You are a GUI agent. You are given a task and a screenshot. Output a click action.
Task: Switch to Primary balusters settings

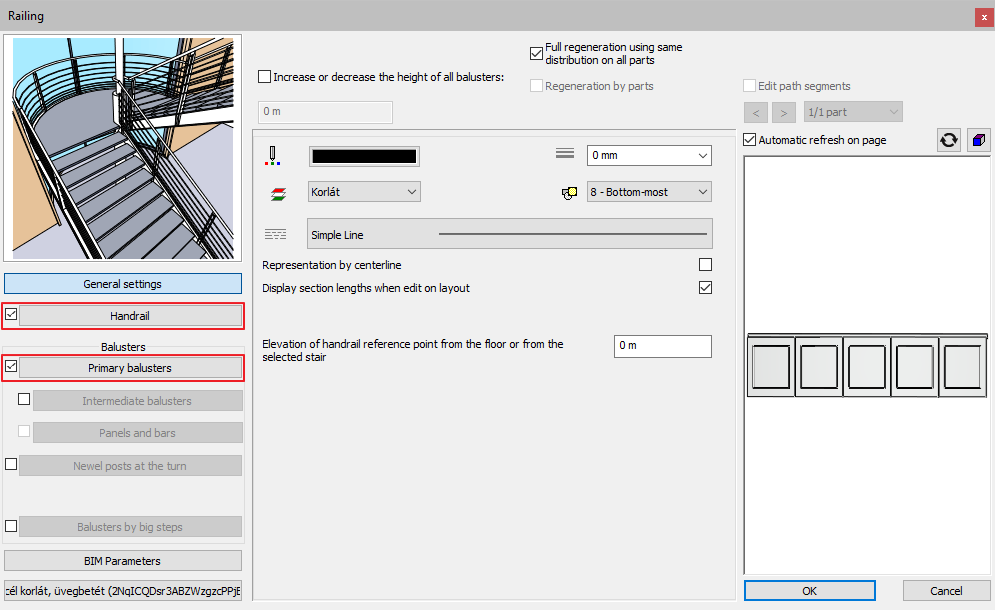point(131,368)
